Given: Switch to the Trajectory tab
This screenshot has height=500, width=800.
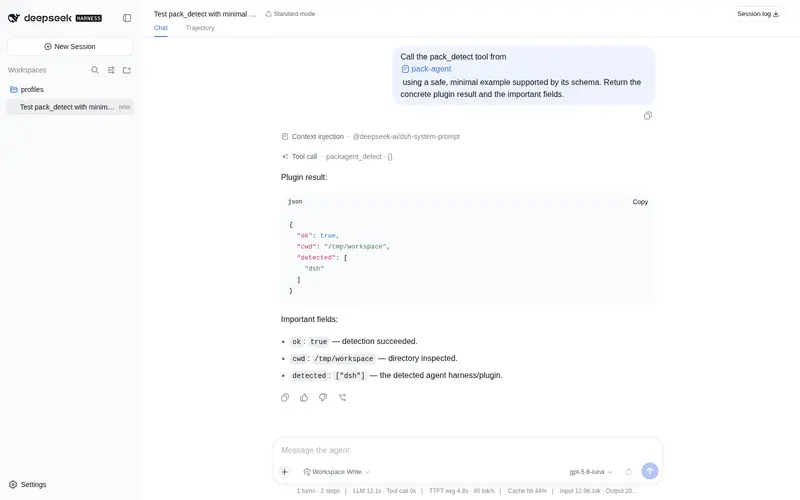Looking at the screenshot, I should click(x=200, y=28).
